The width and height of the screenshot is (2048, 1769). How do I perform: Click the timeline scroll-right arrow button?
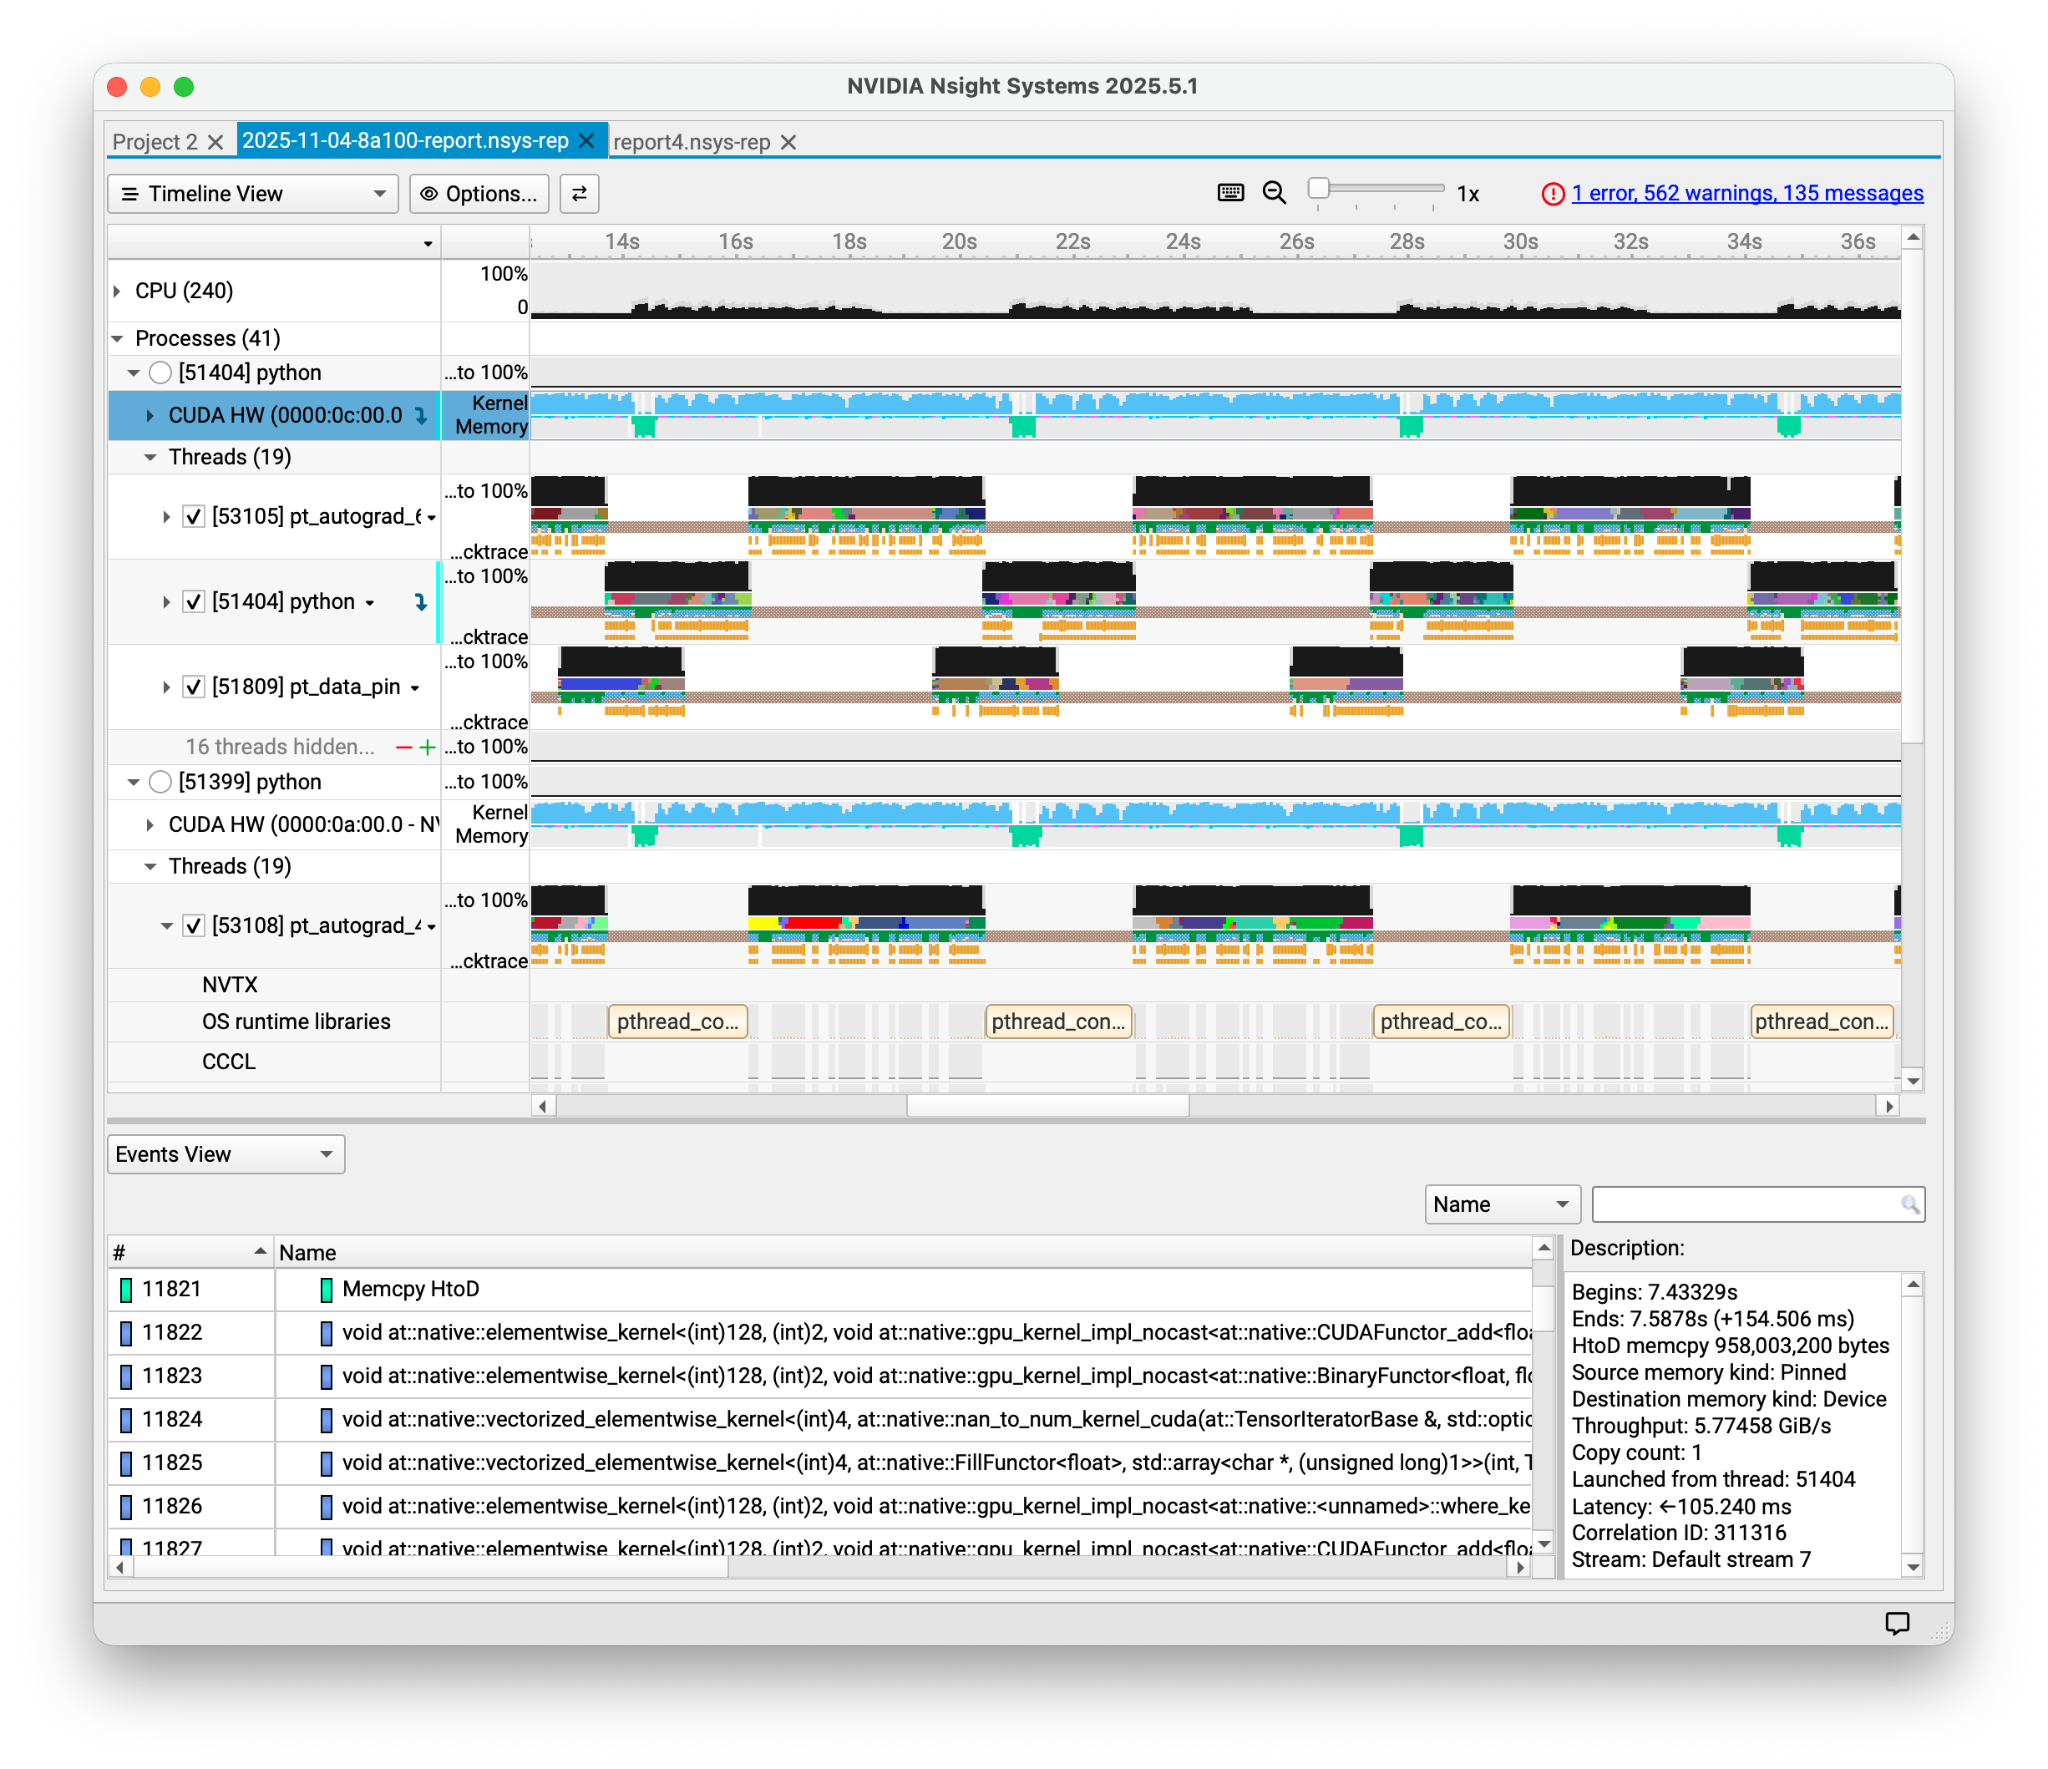pos(1887,1105)
